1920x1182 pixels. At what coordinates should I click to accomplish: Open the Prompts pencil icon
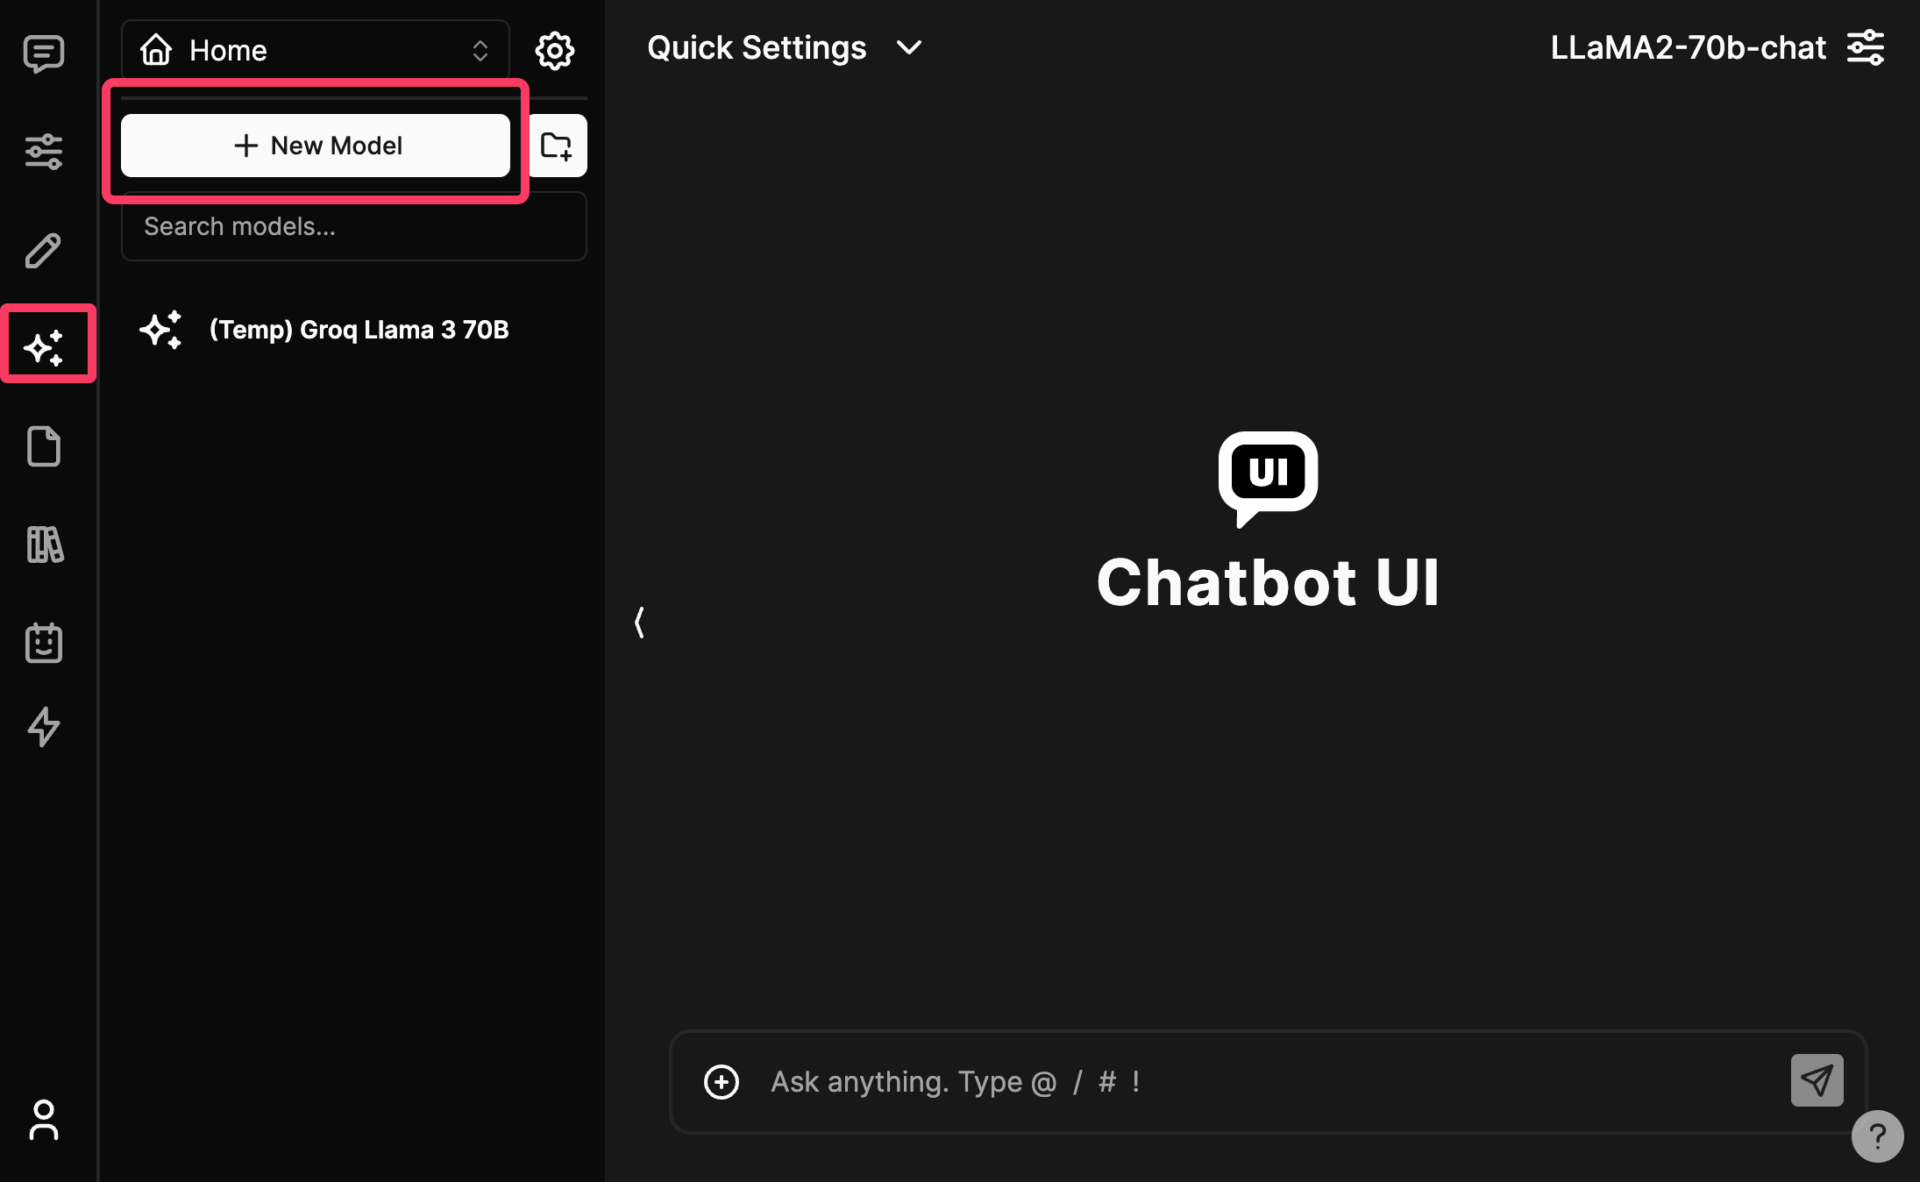pyautogui.click(x=43, y=250)
